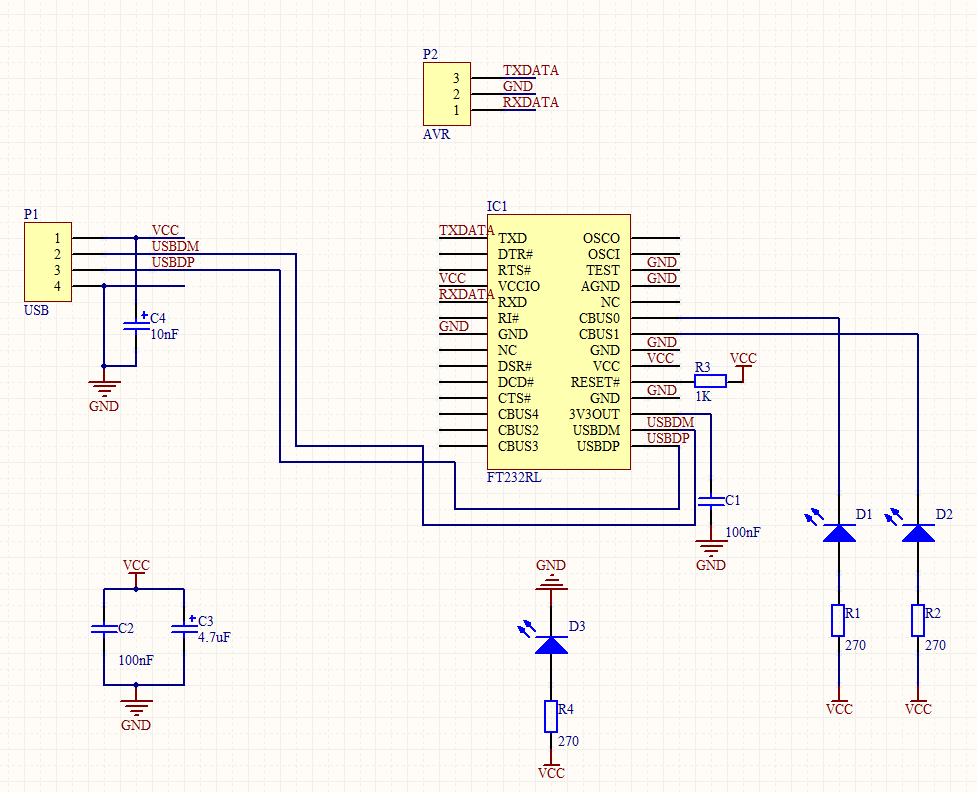Click the USBDP net label near P1
Viewport: 977px width, 792px height.
[x=173, y=262]
